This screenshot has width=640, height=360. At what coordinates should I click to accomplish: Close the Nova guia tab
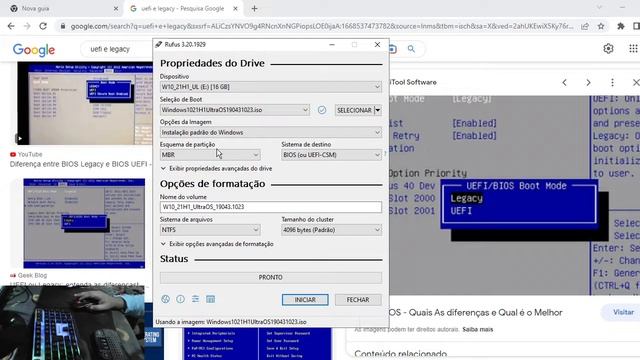116,8
